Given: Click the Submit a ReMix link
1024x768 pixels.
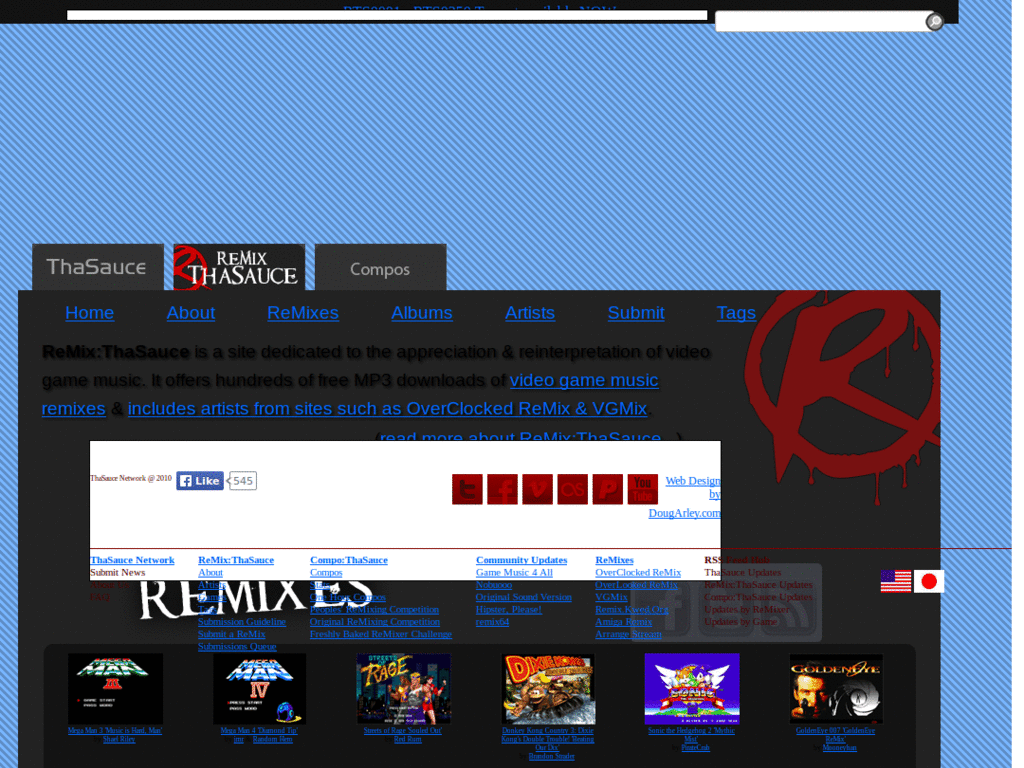Looking at the screenshot, I should pos(232,635).
